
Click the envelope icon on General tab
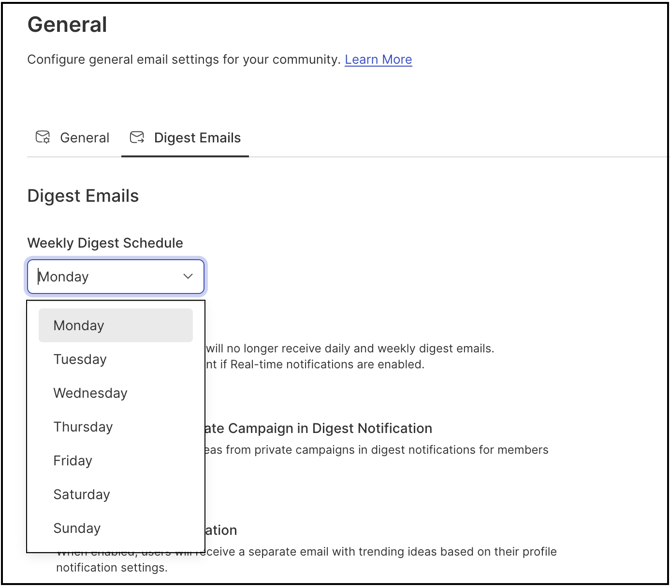[x=43, y=138]
